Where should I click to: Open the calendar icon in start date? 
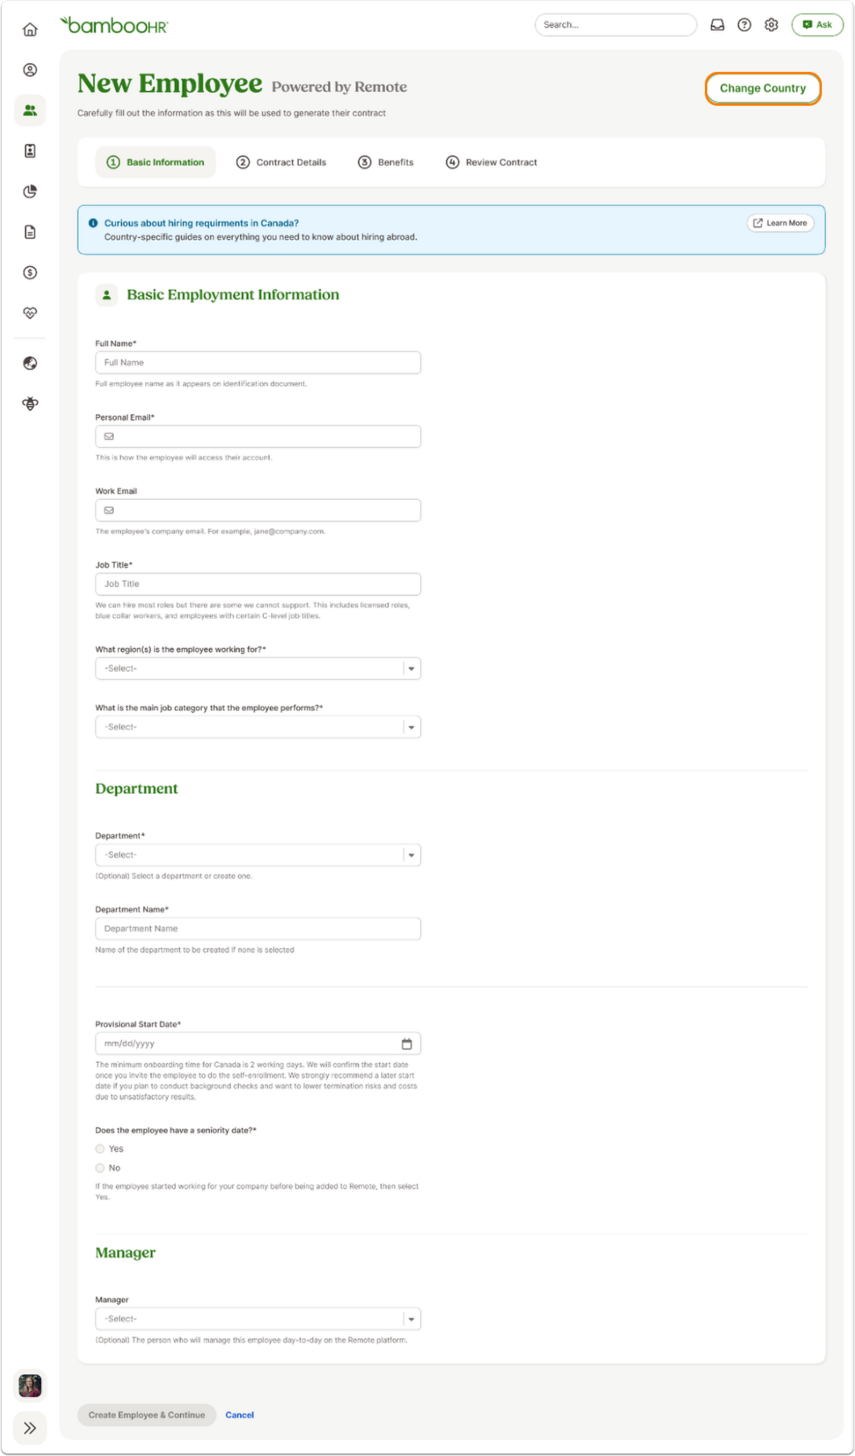[406, 1043]
